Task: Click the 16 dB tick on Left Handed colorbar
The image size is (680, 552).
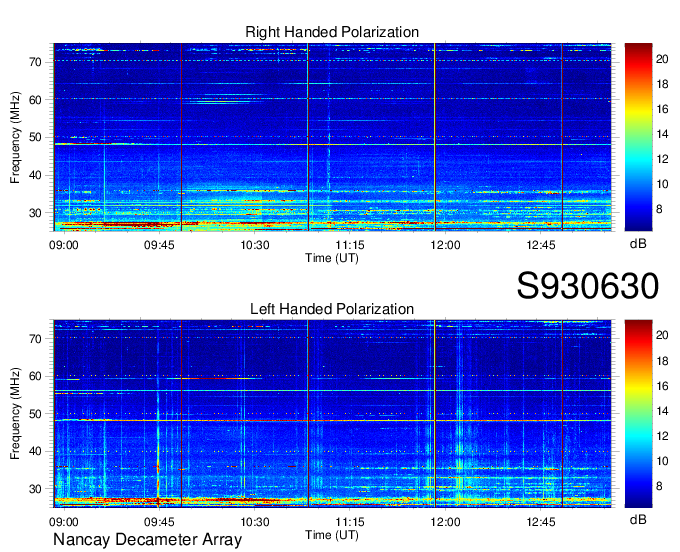Action: tap(662, 385)
